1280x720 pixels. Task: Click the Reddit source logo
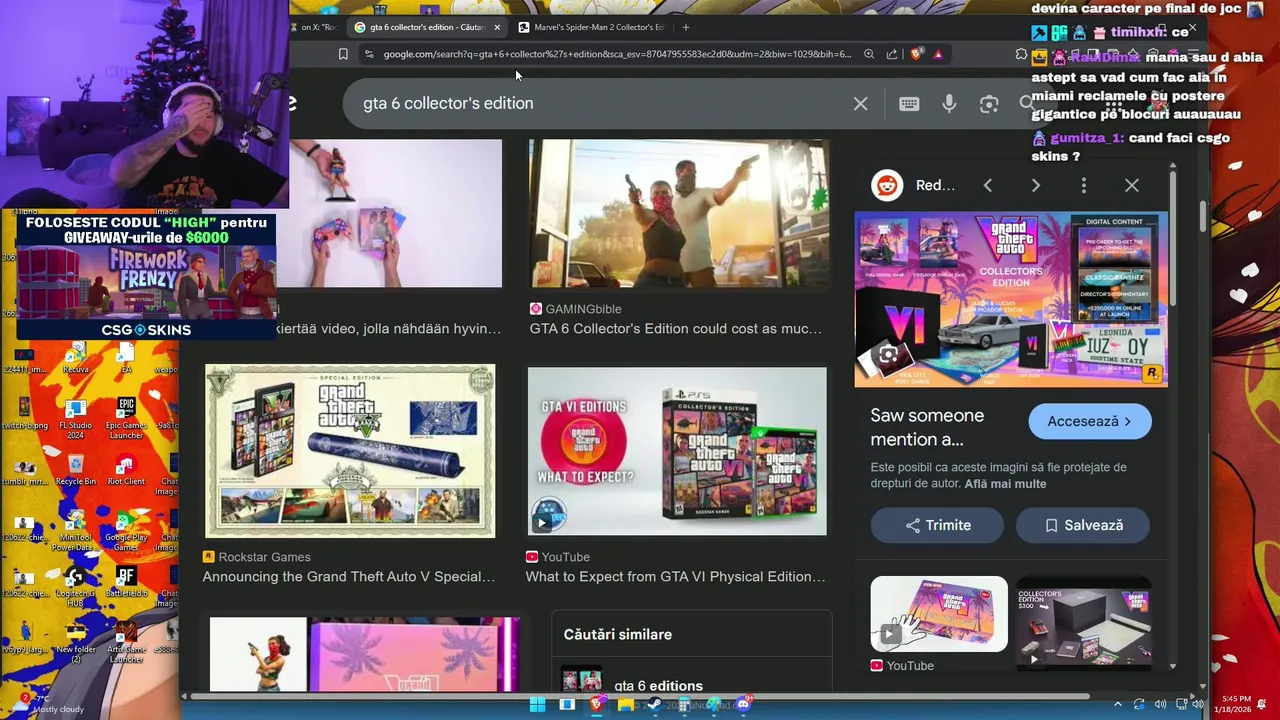[x=887, y=185]
